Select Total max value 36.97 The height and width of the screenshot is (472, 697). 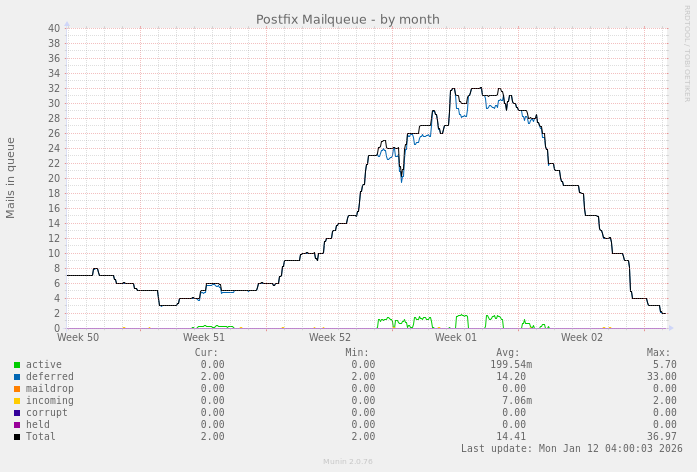tap(662, 436)
